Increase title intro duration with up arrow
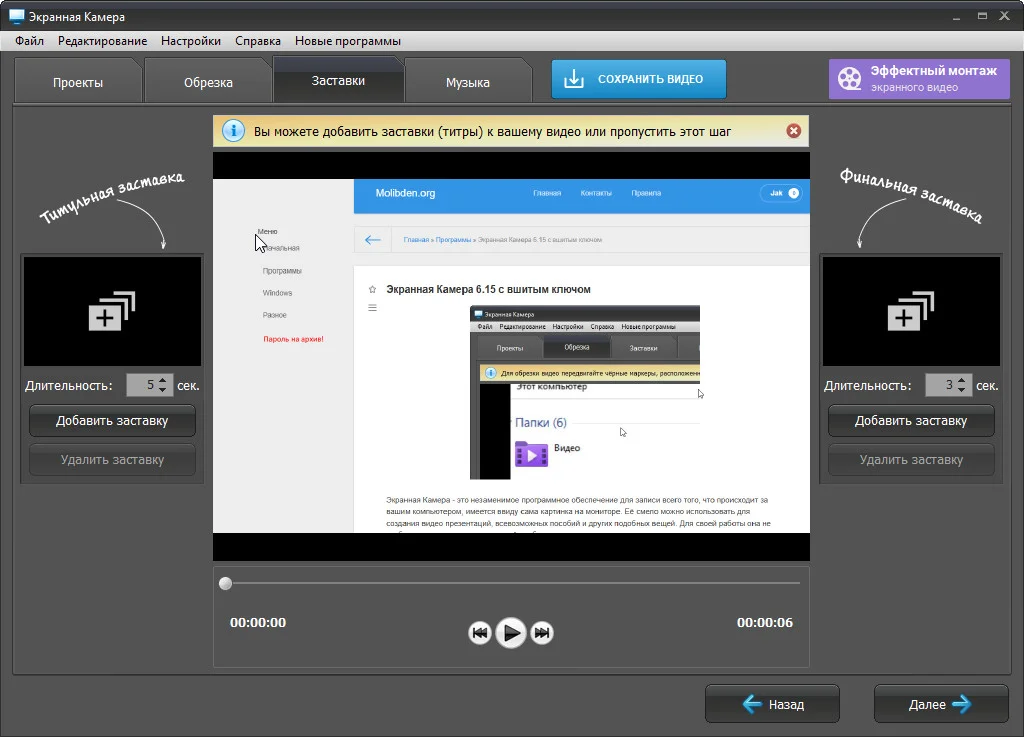Screen dimensions: 1024x737 164,380
